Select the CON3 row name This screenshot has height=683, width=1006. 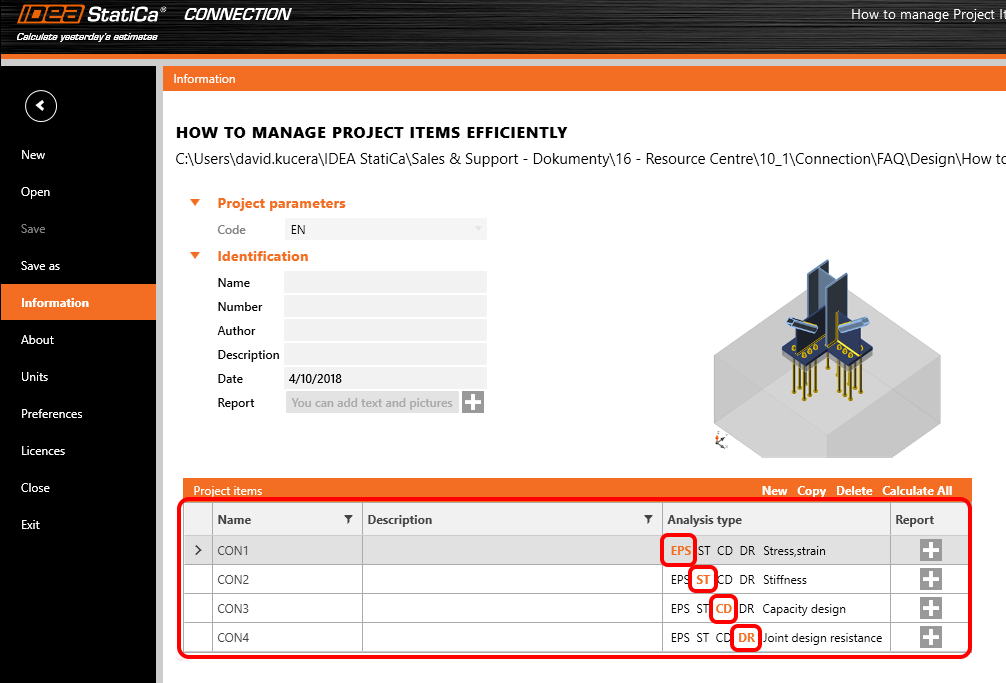[x=233, y=609]
